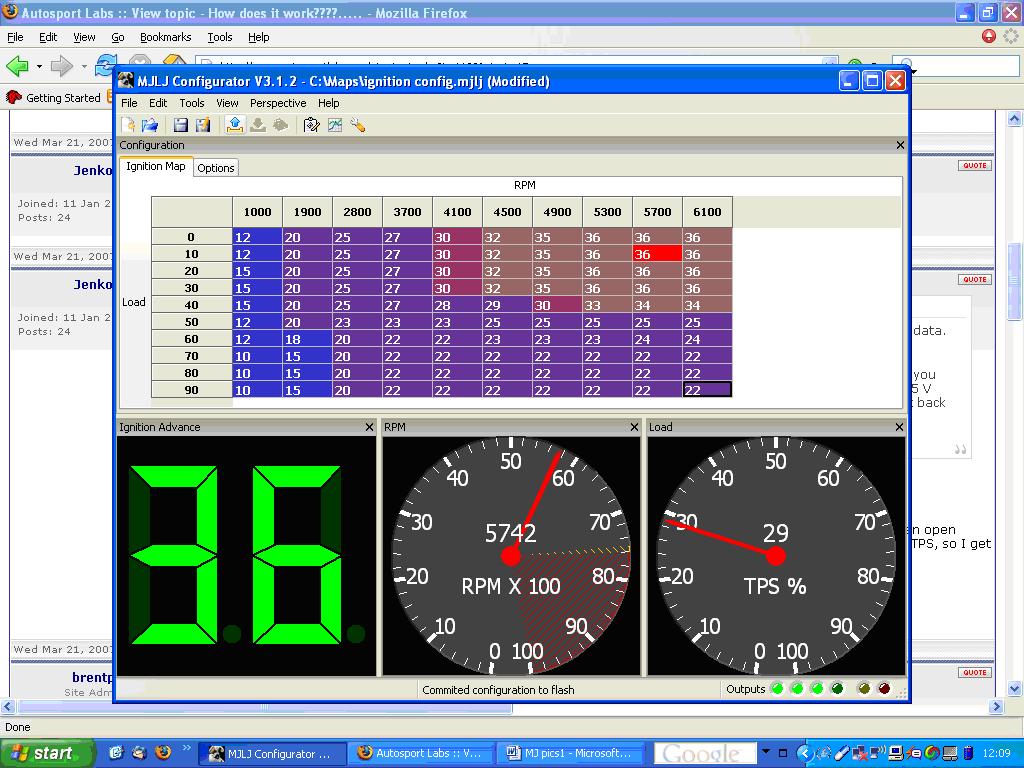Click the MJLJ Configurator title bar dog icon
1024x768 pixels.
pos(126,81)
